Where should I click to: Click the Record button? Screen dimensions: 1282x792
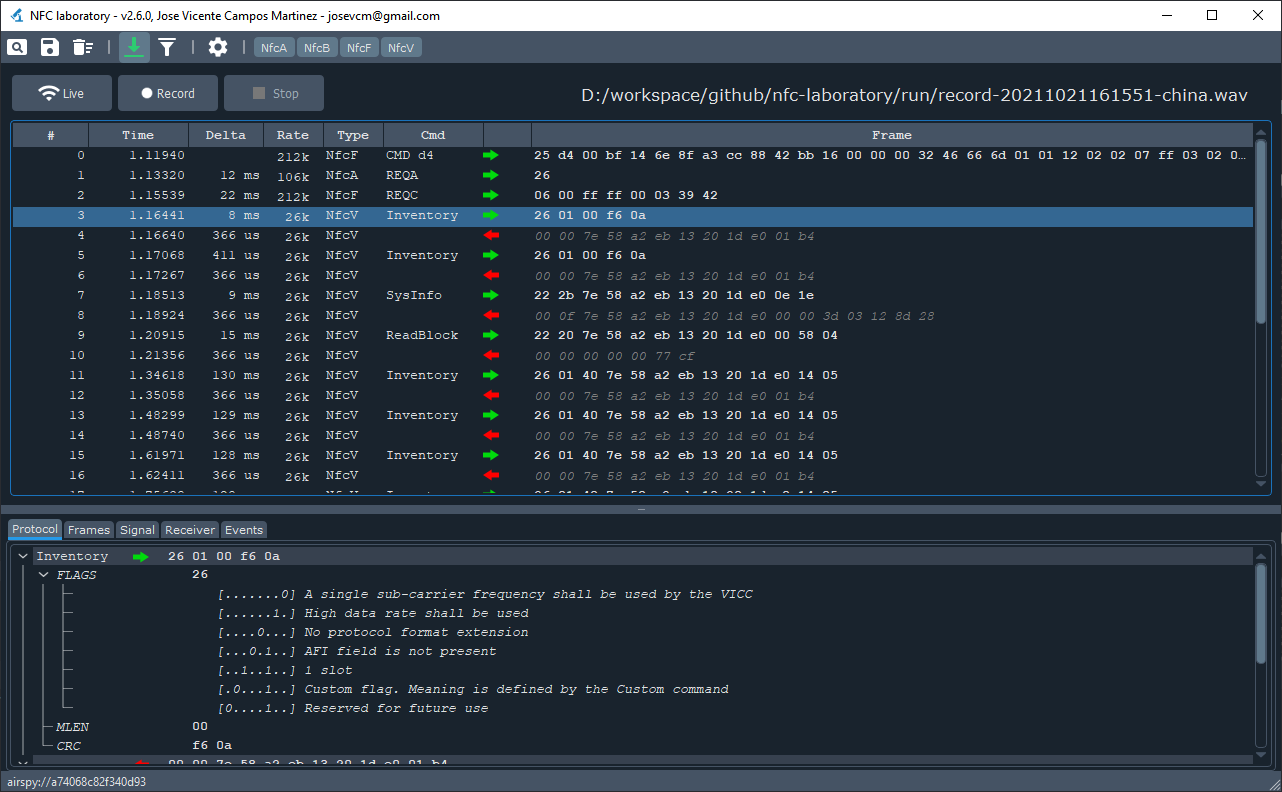168,93
